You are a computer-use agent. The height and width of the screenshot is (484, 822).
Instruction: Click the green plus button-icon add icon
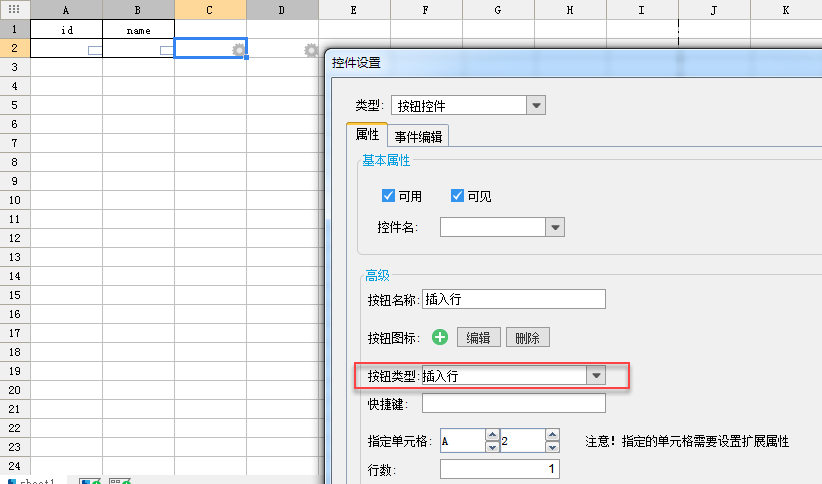(x=440, y=337)
